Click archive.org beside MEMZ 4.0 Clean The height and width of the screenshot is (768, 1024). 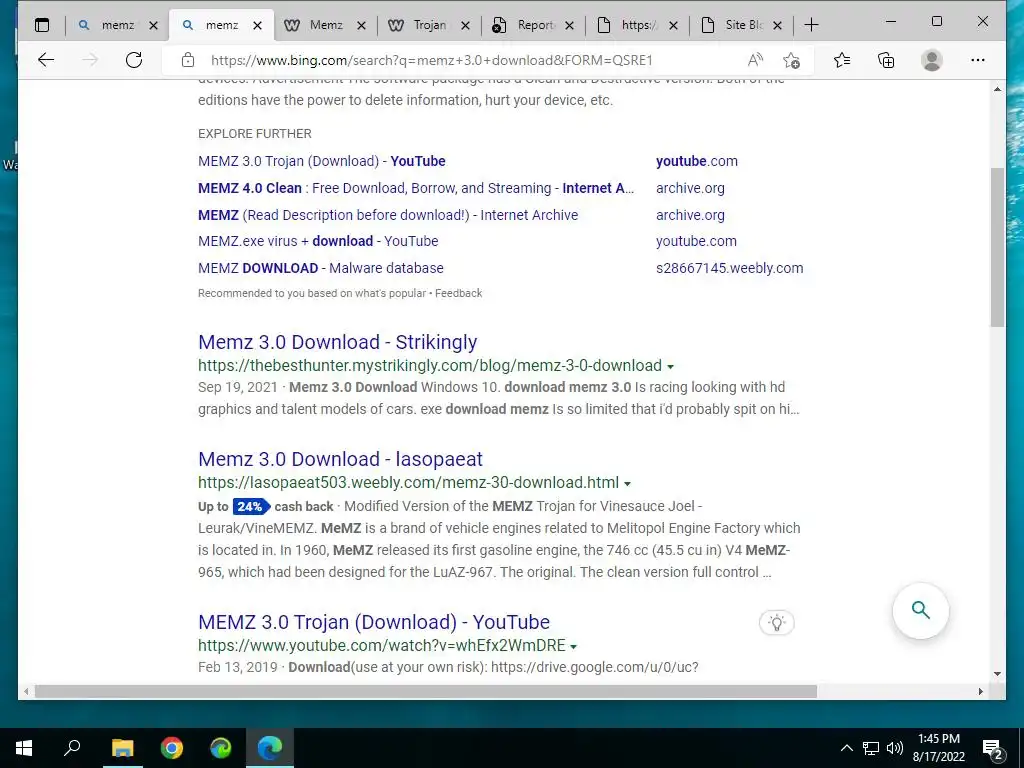pyautogui.click(x=690, y=188)
